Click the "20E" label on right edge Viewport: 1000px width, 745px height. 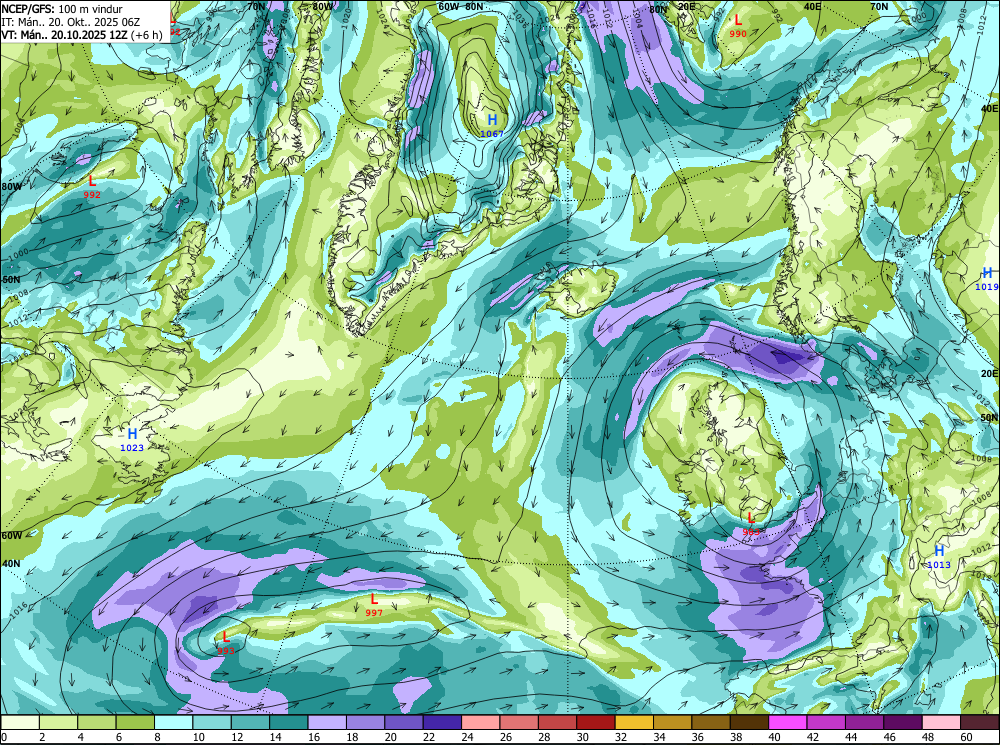(990, 373)
